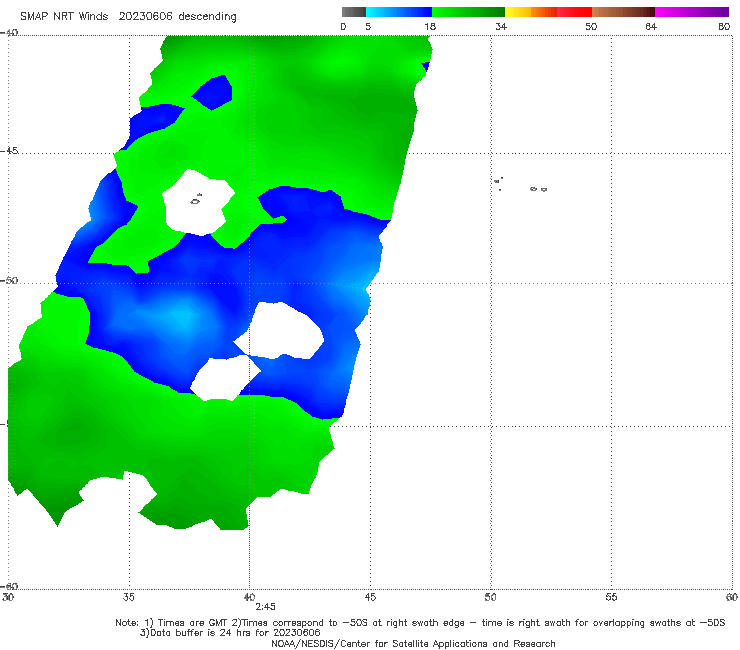Click the island outlines east of longitude 50
Image resolution: width=740 pixels, height=650 pixels.
520,185
